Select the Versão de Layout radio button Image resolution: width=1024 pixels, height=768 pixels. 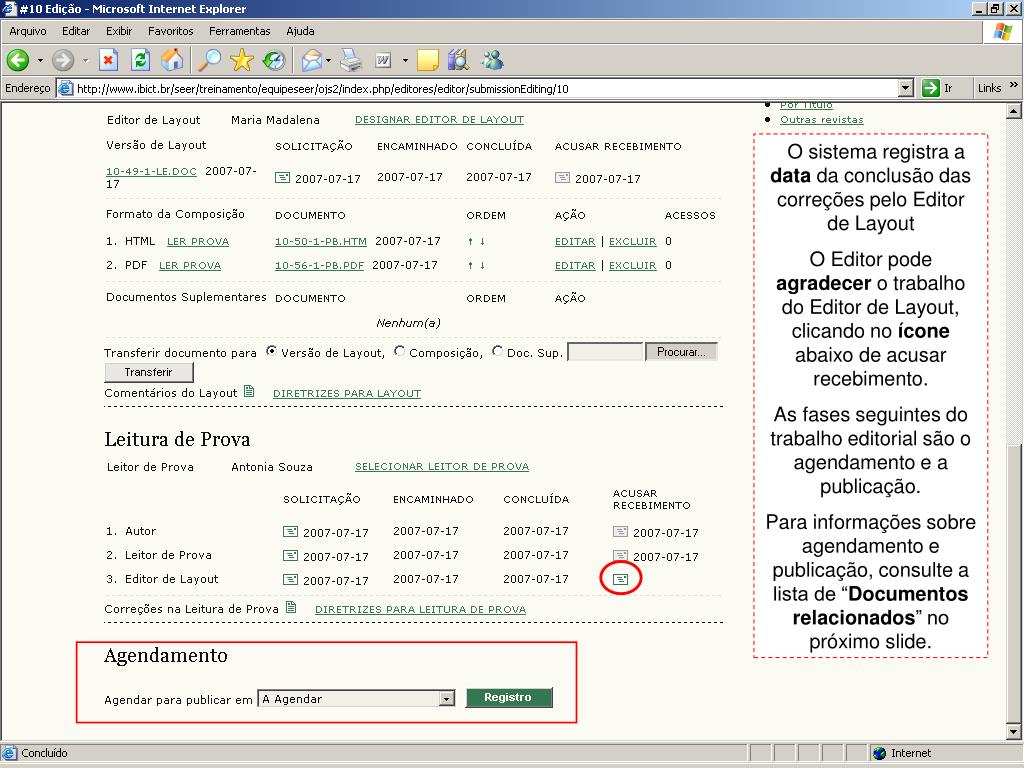[x=271, y=352]
